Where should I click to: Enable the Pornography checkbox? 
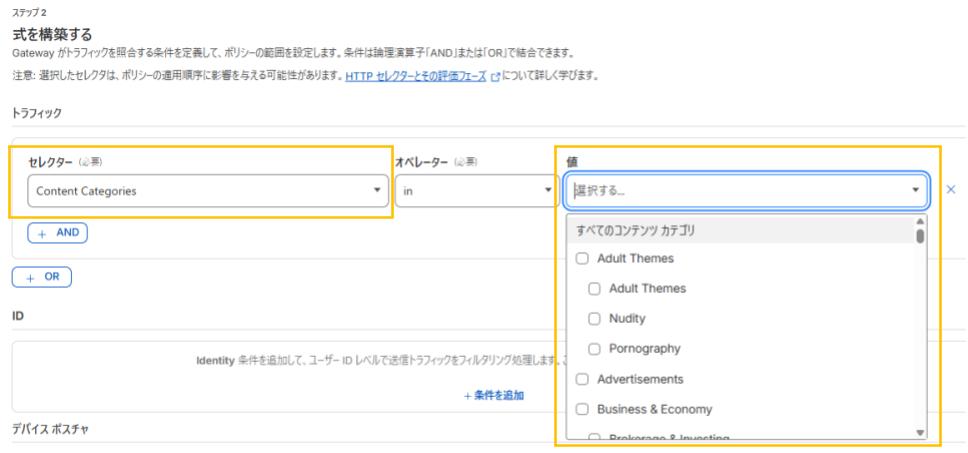click(x=594, y=349)
